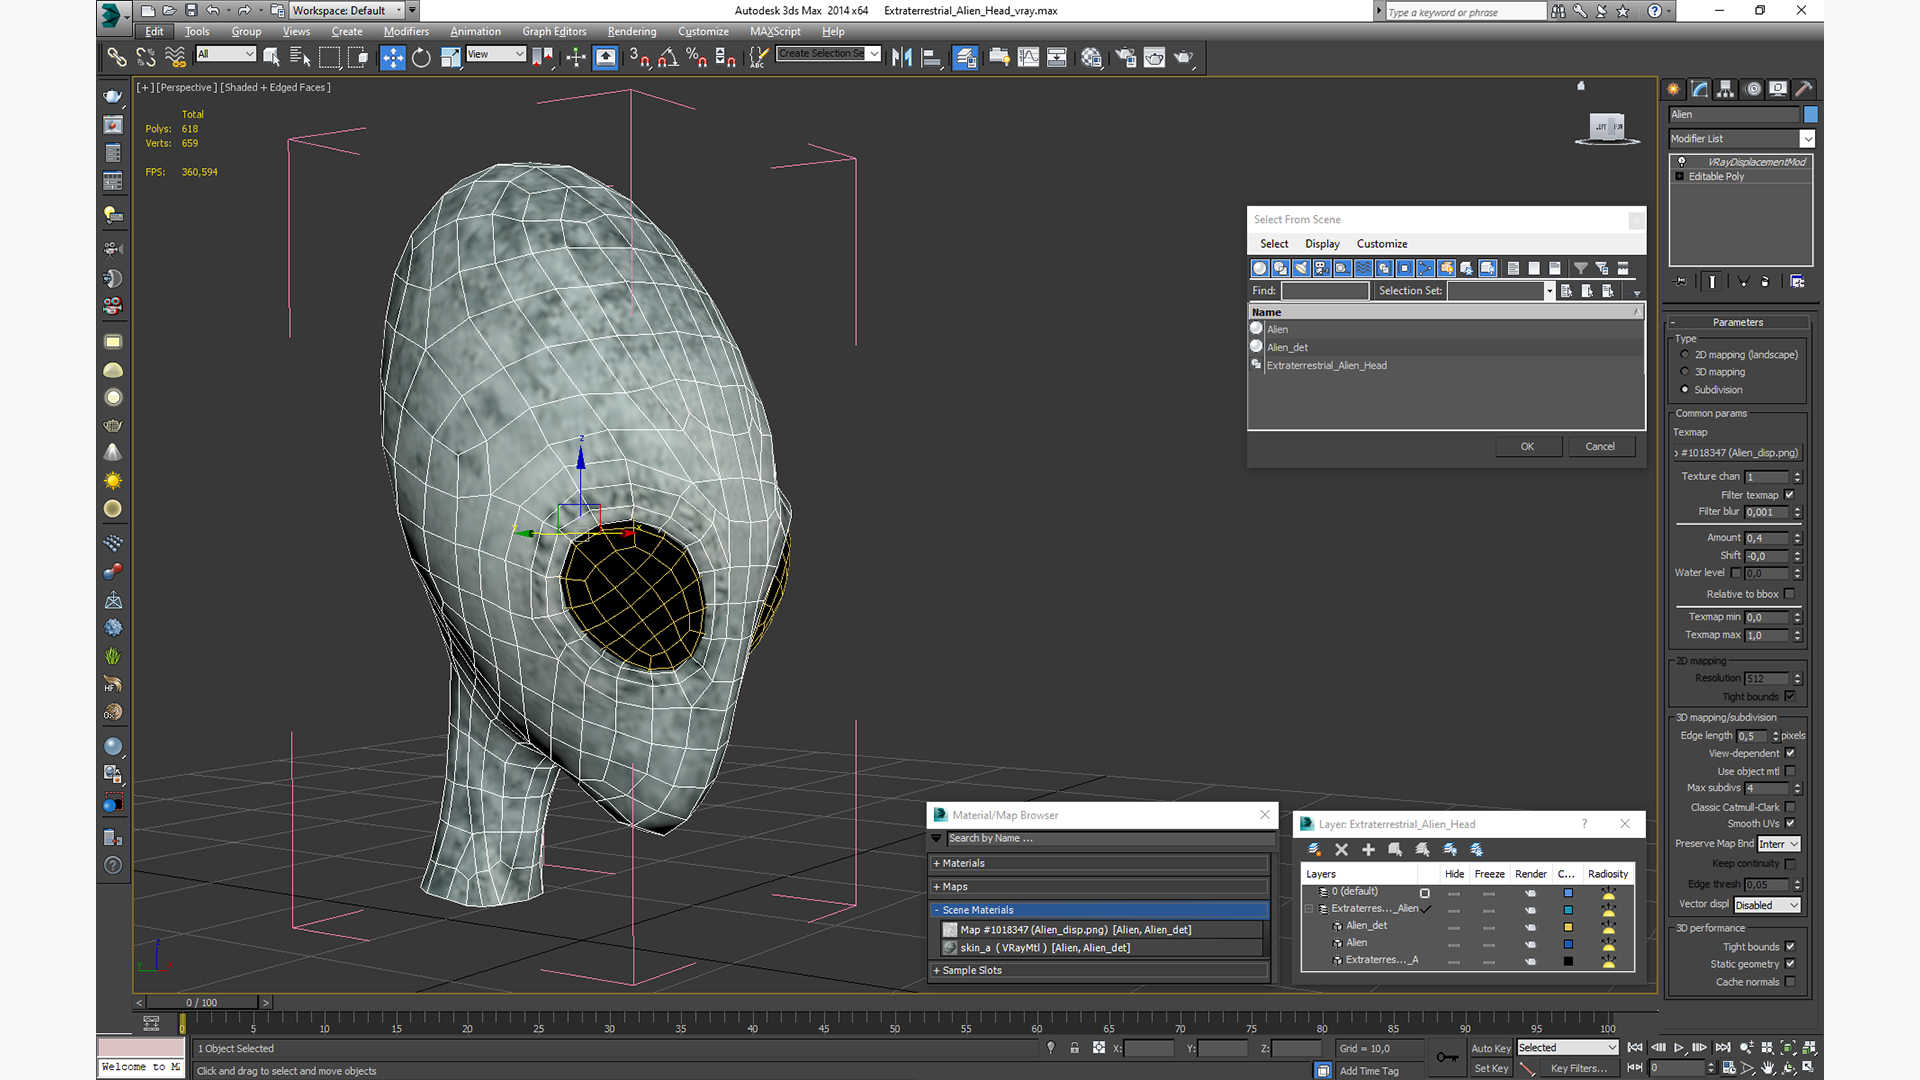Click OK in Select From Scene dialog
This screenshot has height=1080, width=1920.
1527,447
